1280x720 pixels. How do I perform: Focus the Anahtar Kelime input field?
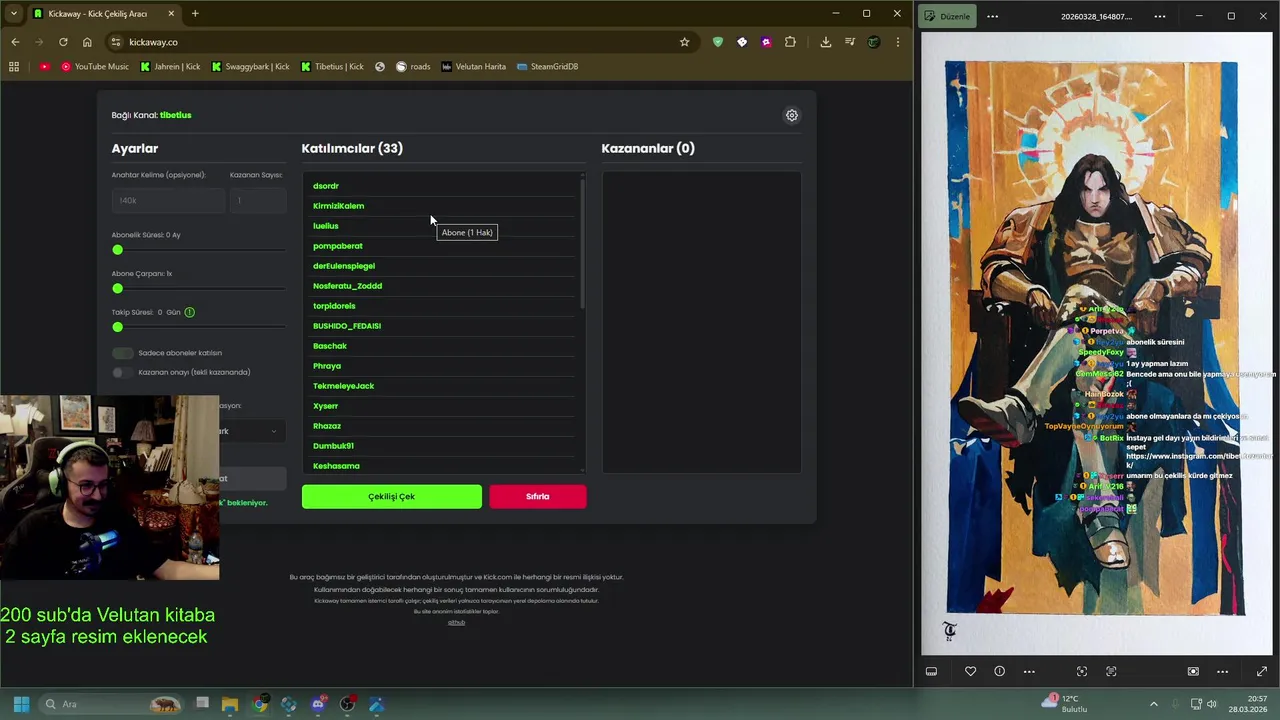pyautogui.click(x=168, y=200)
